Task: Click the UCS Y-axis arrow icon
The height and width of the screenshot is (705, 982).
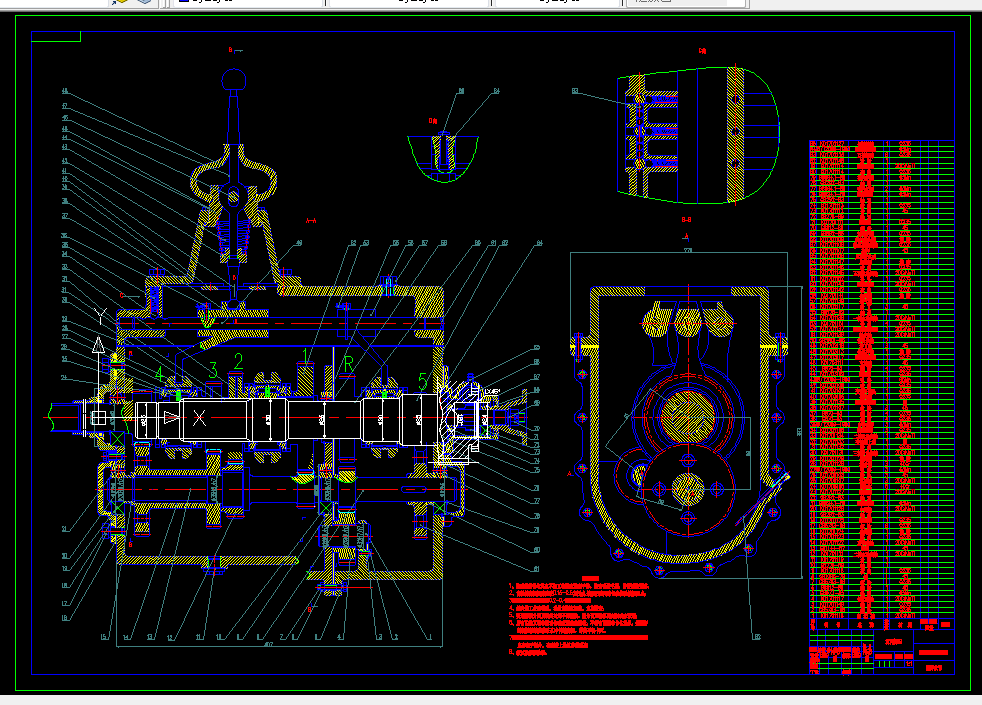Action: [x=98, y=344]
